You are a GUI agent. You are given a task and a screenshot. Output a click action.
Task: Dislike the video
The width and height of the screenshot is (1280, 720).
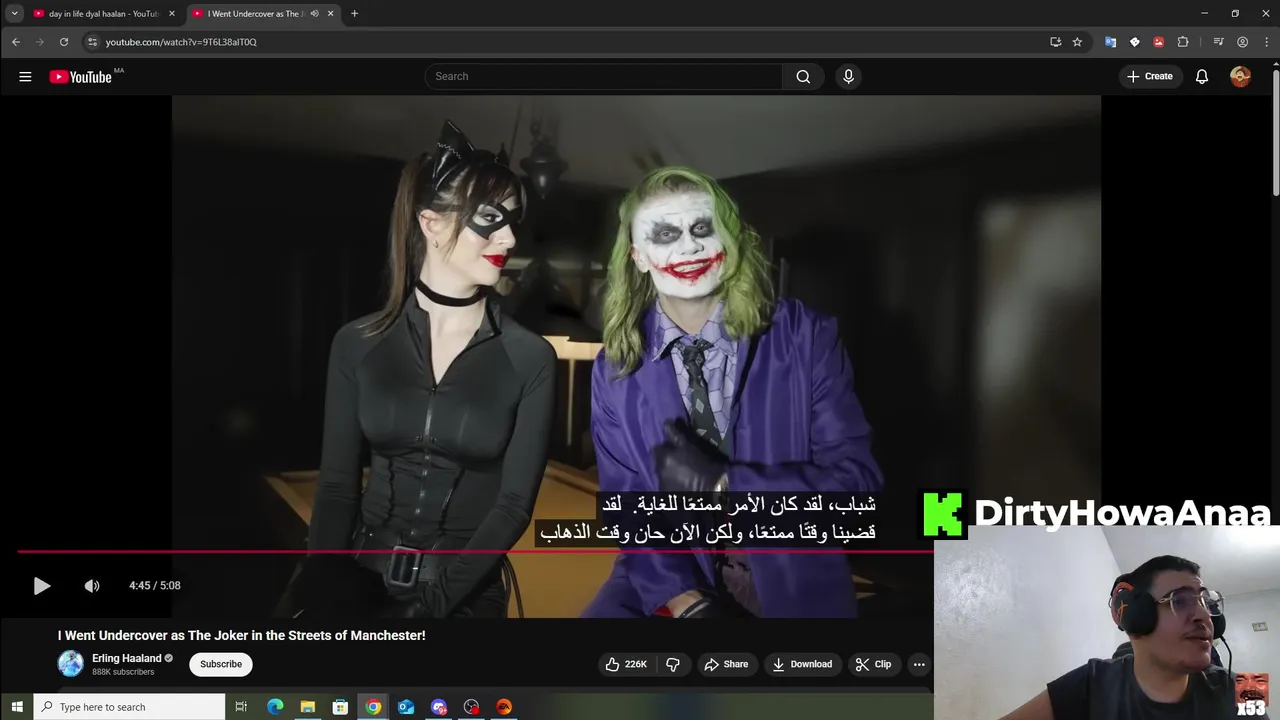(x=673, y=664)
